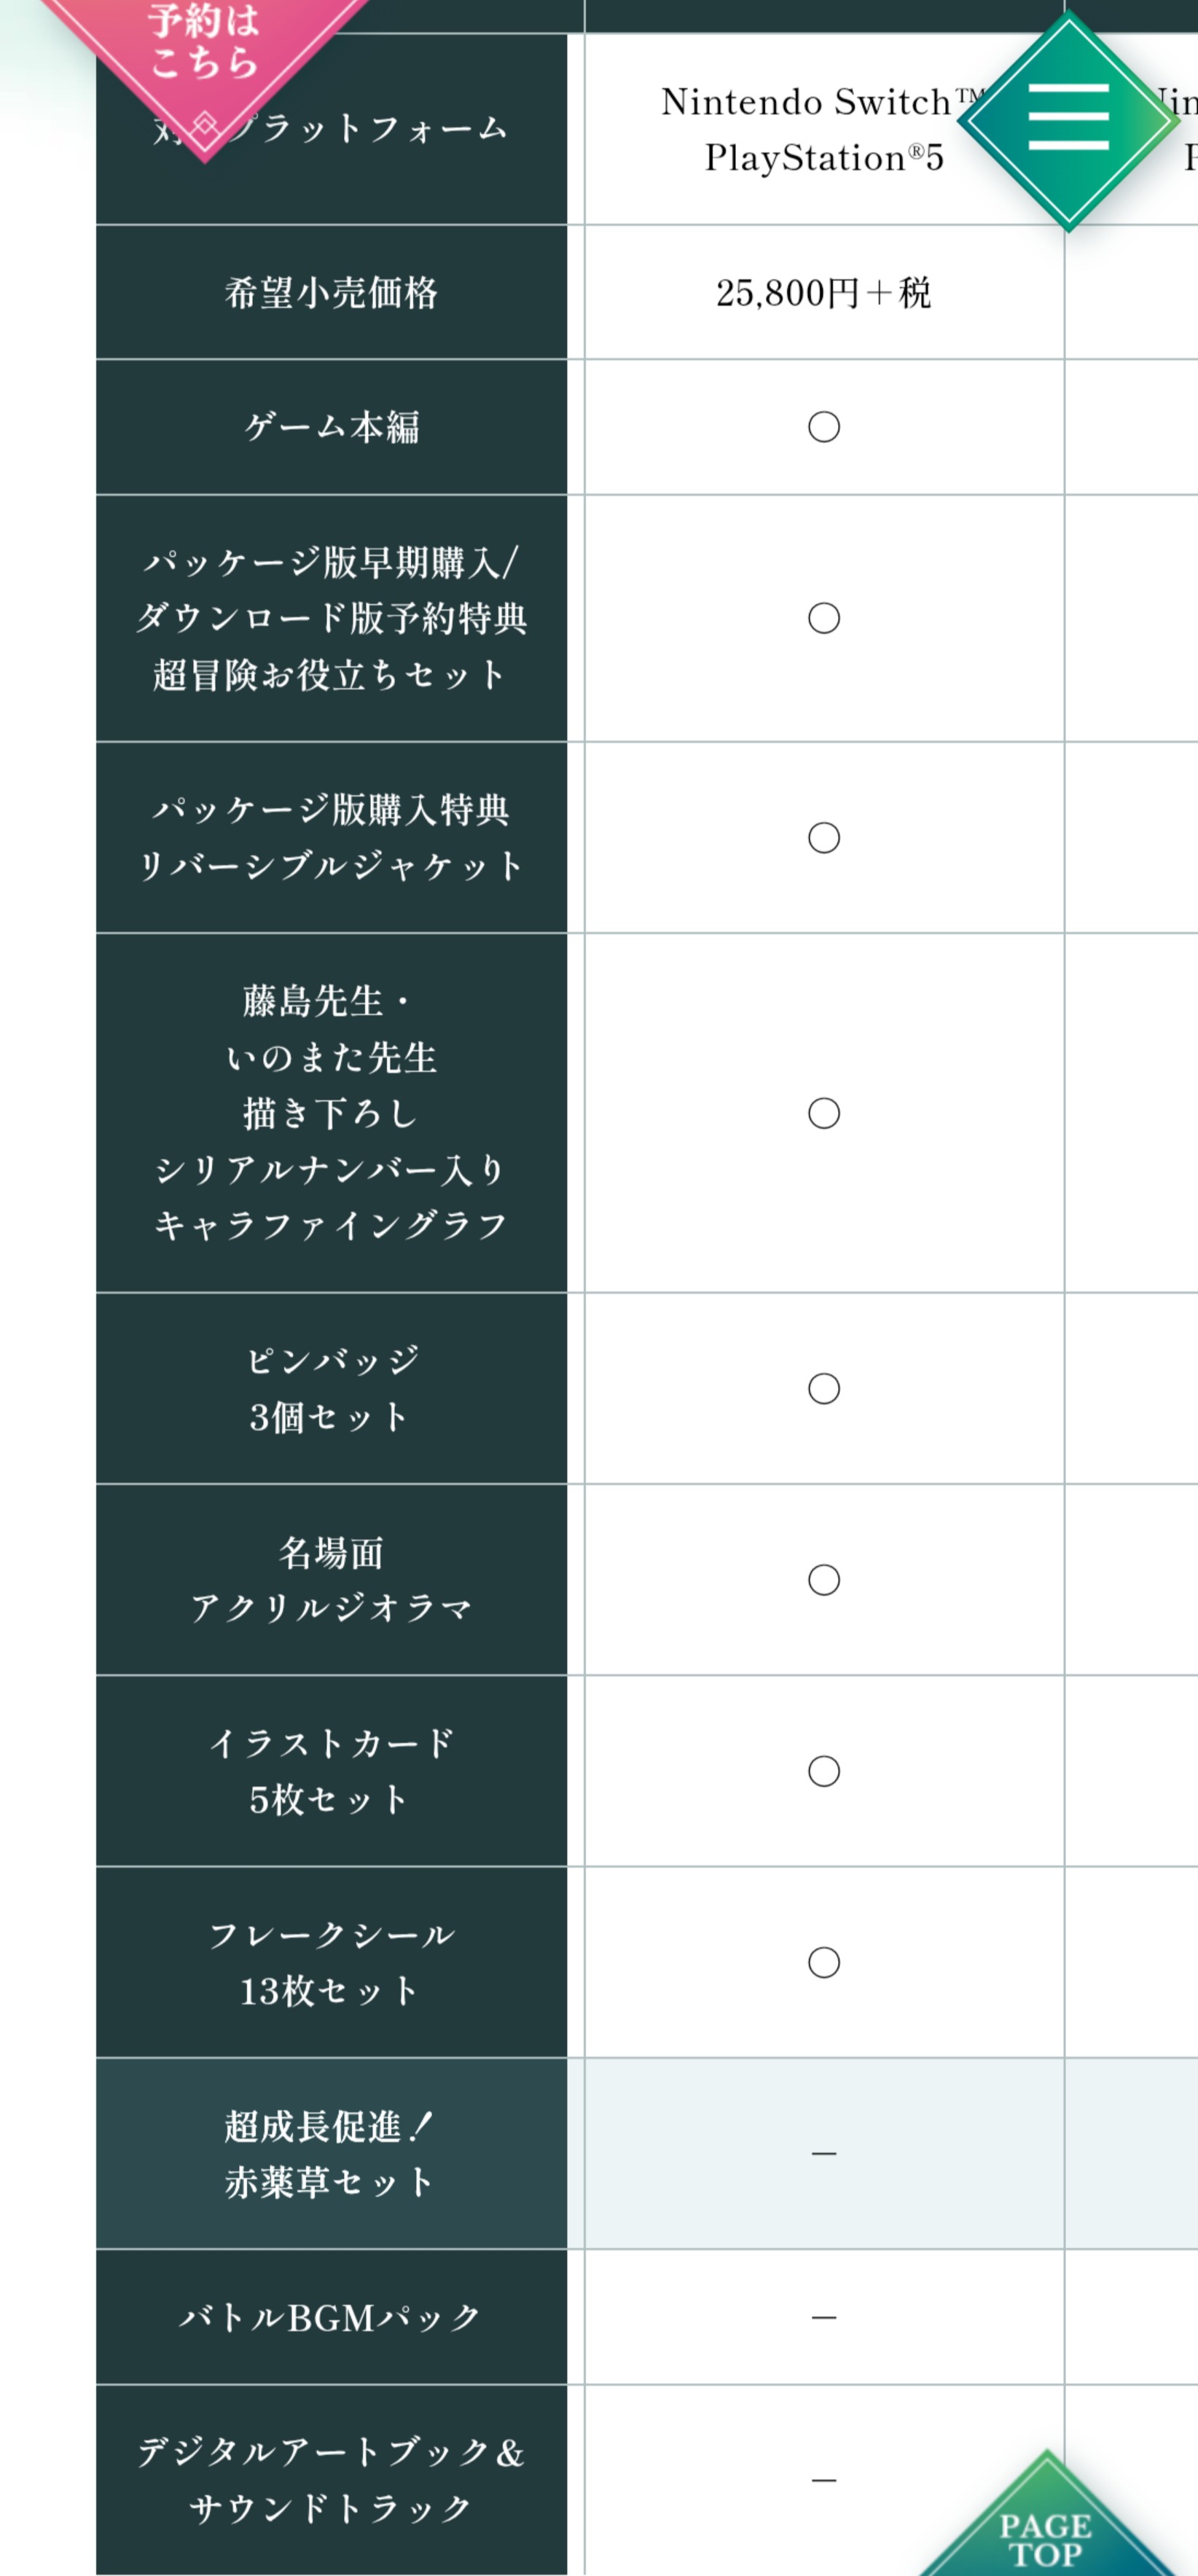Select the ゲーム本編 row header
Screen dimensions: 1198x2576
click(x=331, y=427)
